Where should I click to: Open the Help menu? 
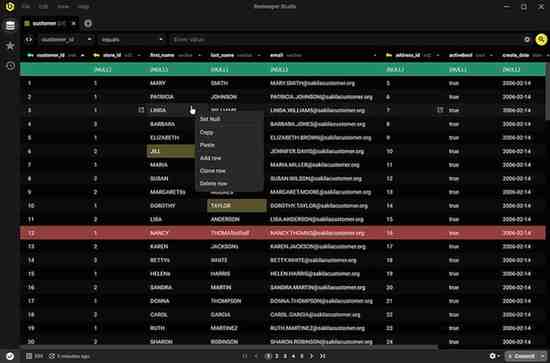point(83,6)
